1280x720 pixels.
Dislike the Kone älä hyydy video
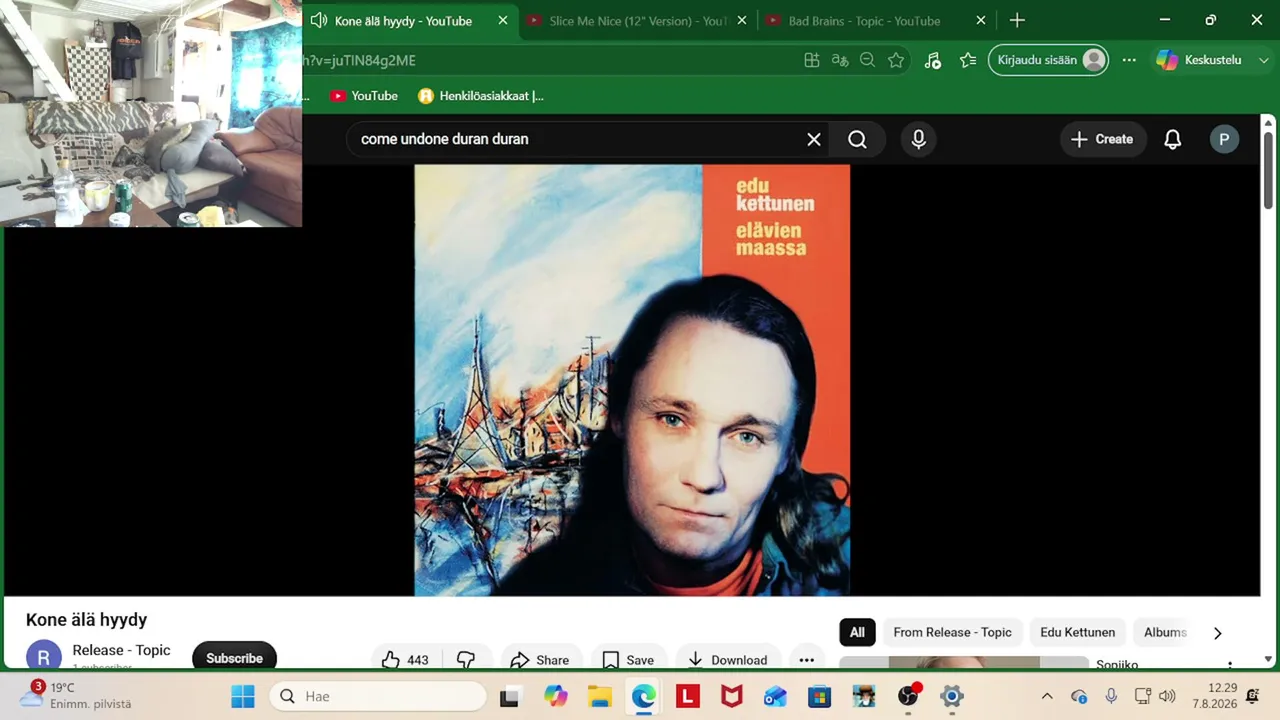(466, 659)
